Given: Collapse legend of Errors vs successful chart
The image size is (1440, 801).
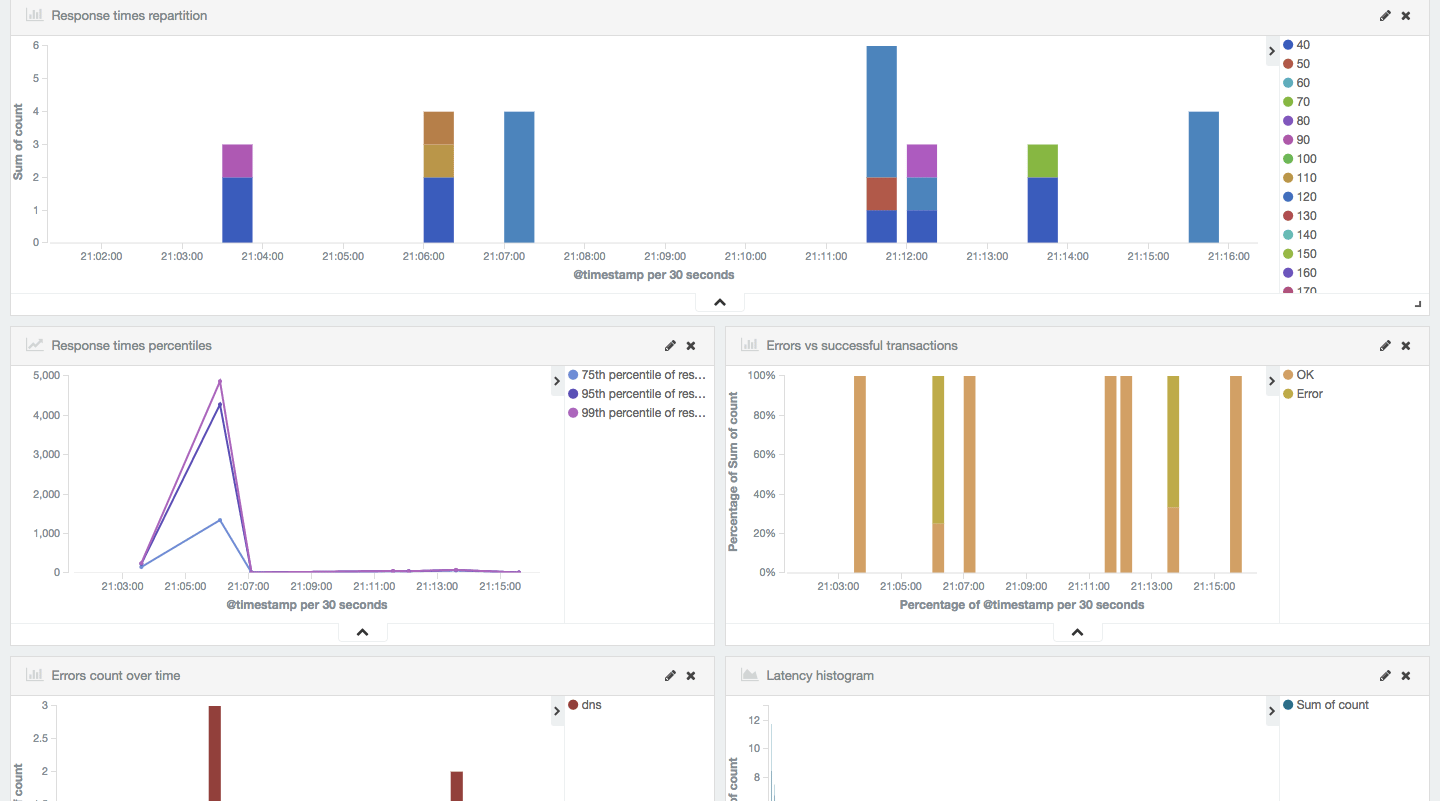Looking at the screenshot, I should click(1272, 381).
